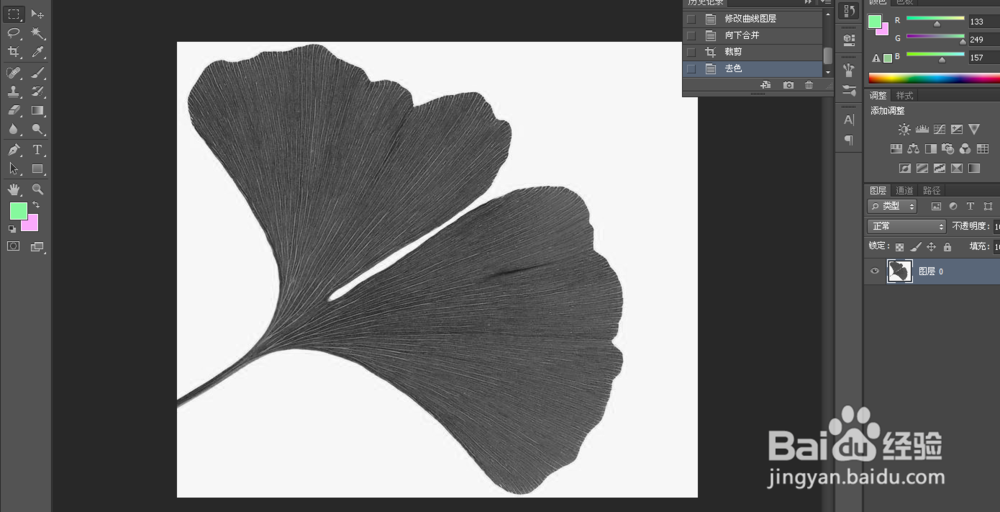Select the Lasso tool
This screenshot has width=1000, height=512.
[14, 33]
